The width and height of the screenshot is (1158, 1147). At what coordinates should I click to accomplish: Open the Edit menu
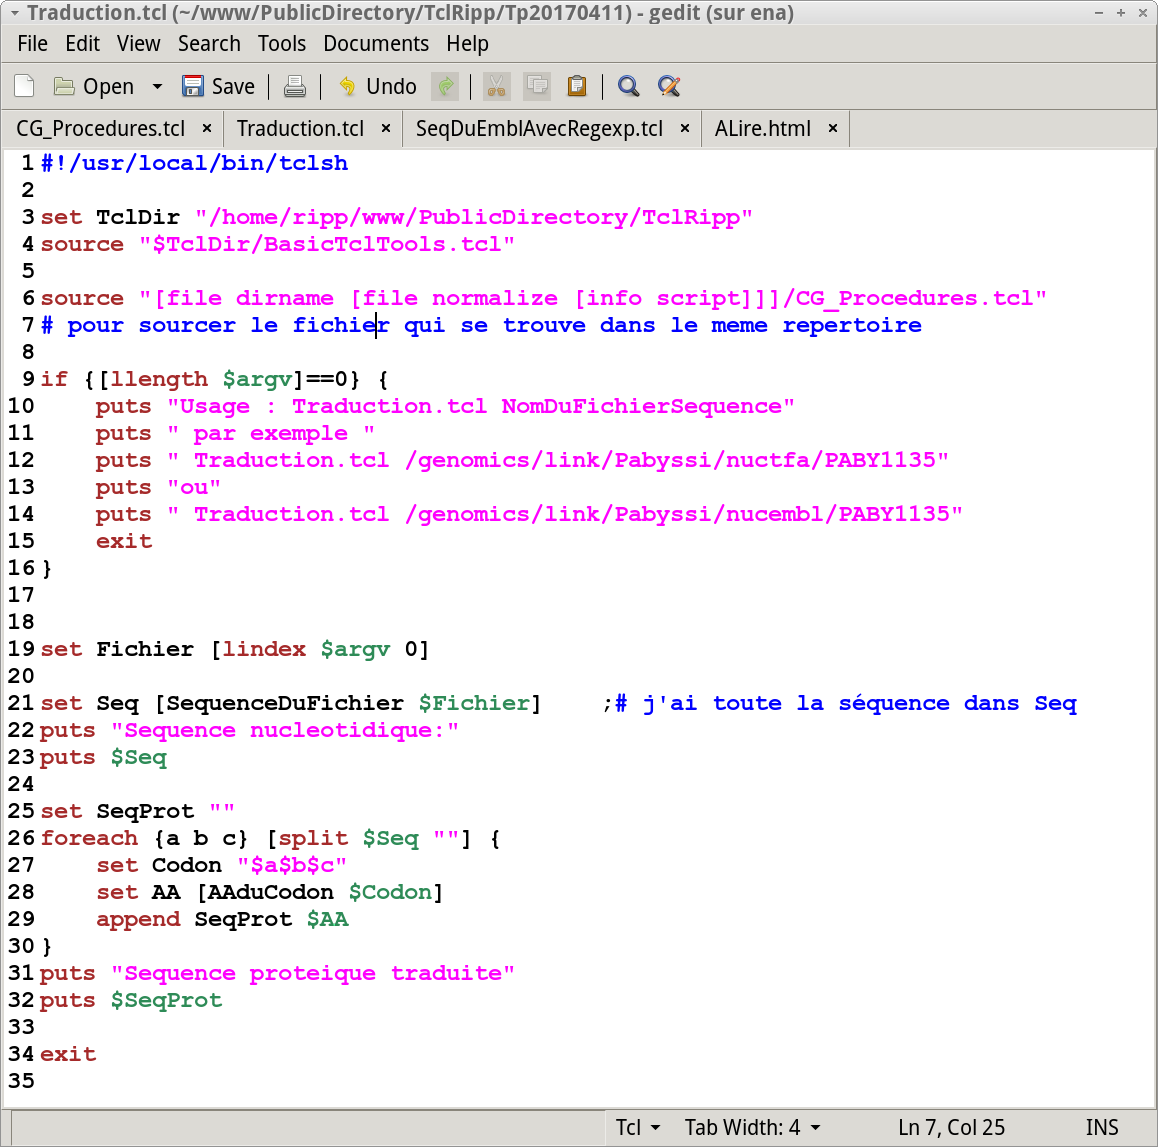coord(83,44)
